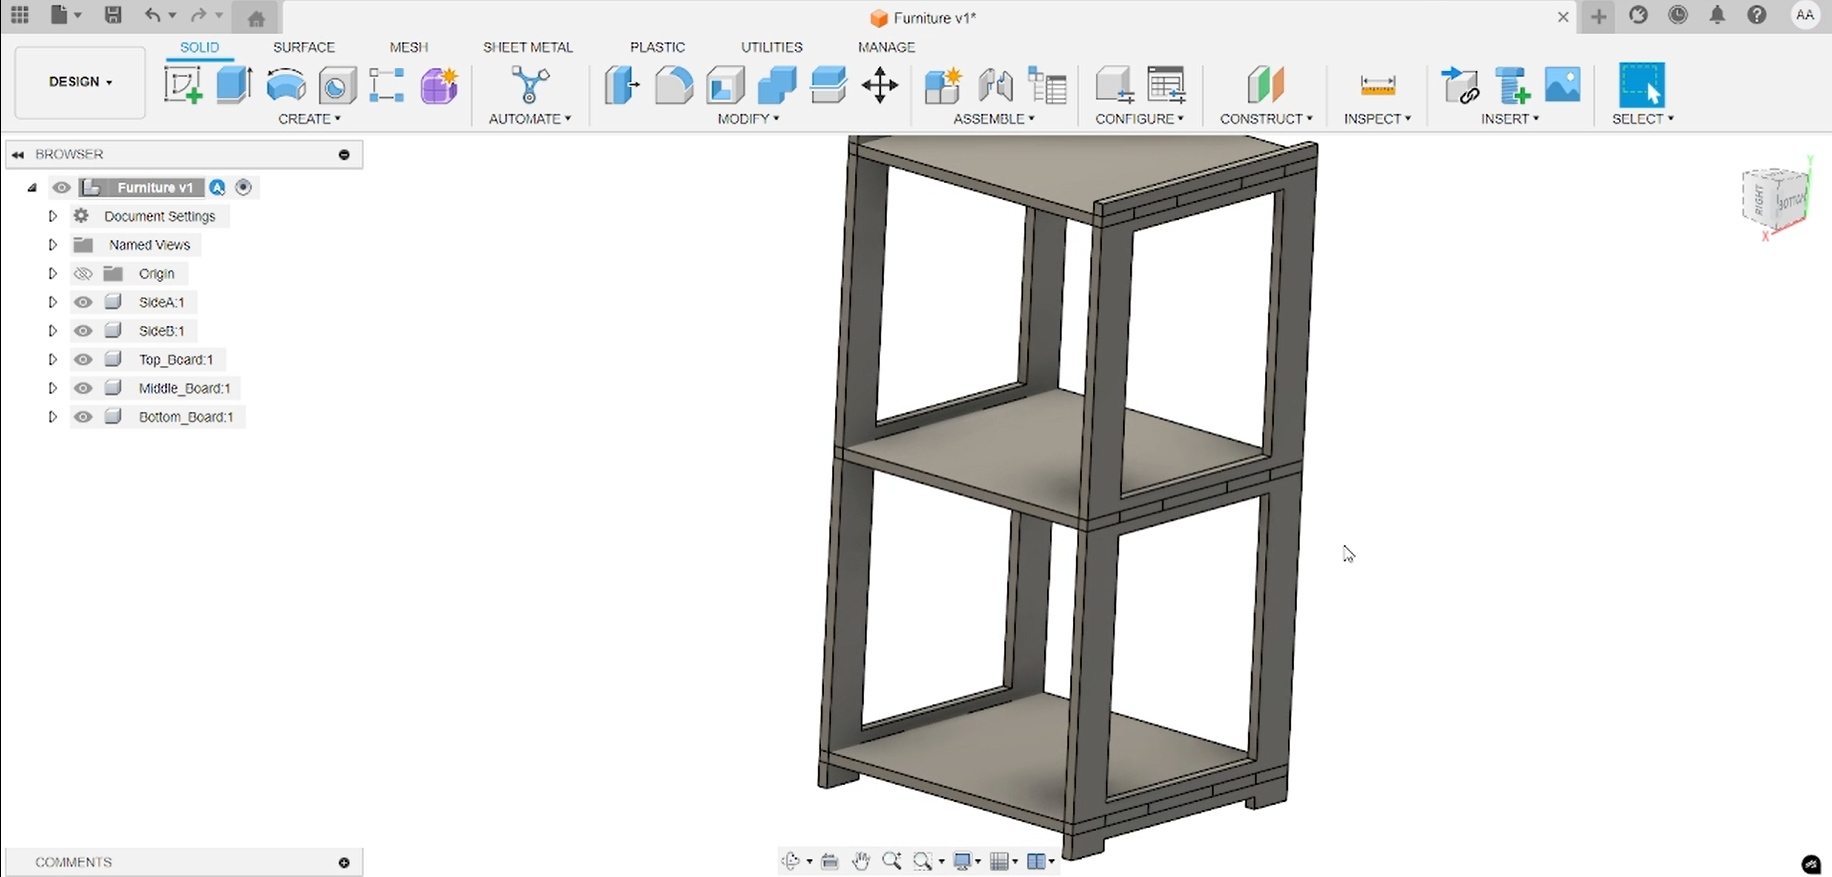1832x877 pixels.
Task: Select the Create Form tool
Action: [x=439, y=86]
